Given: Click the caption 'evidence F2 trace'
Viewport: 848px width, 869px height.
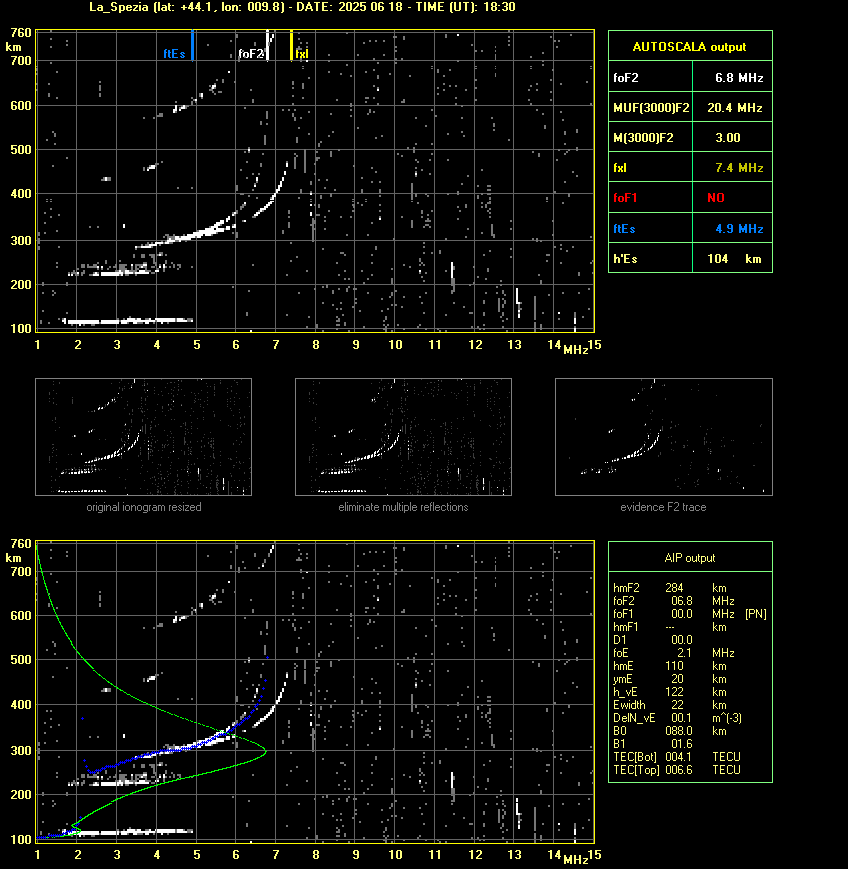Looking at the screenshot, I should pos(663,507).
